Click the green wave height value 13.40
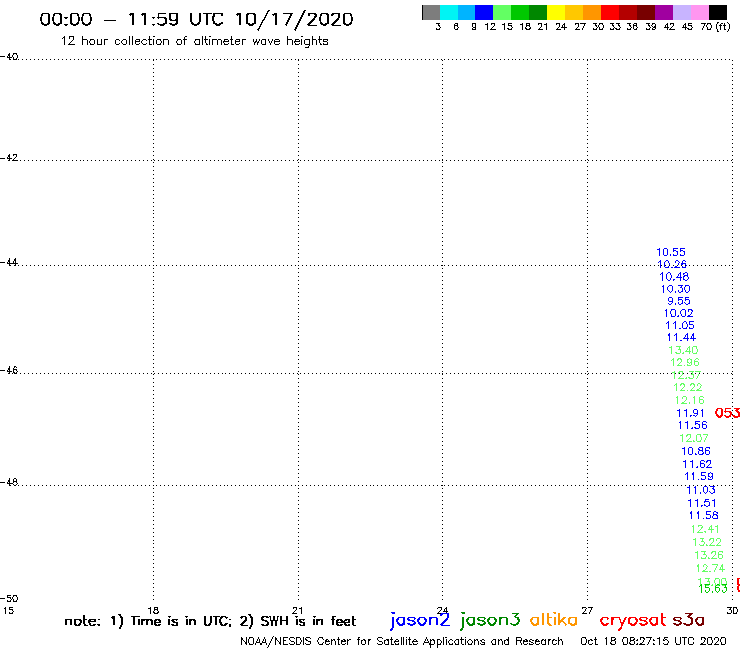 coord(683,350)
